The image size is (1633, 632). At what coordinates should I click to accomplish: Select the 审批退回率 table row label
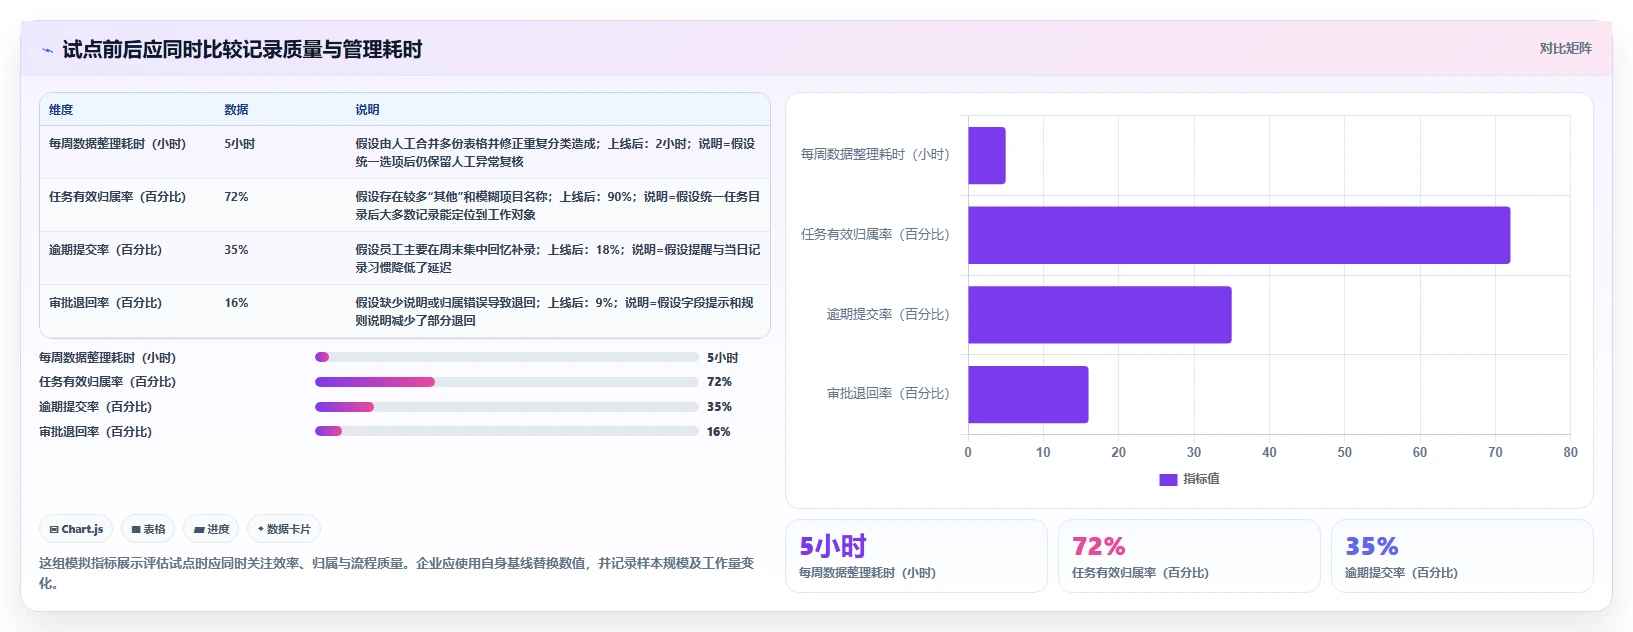[105, 303]
